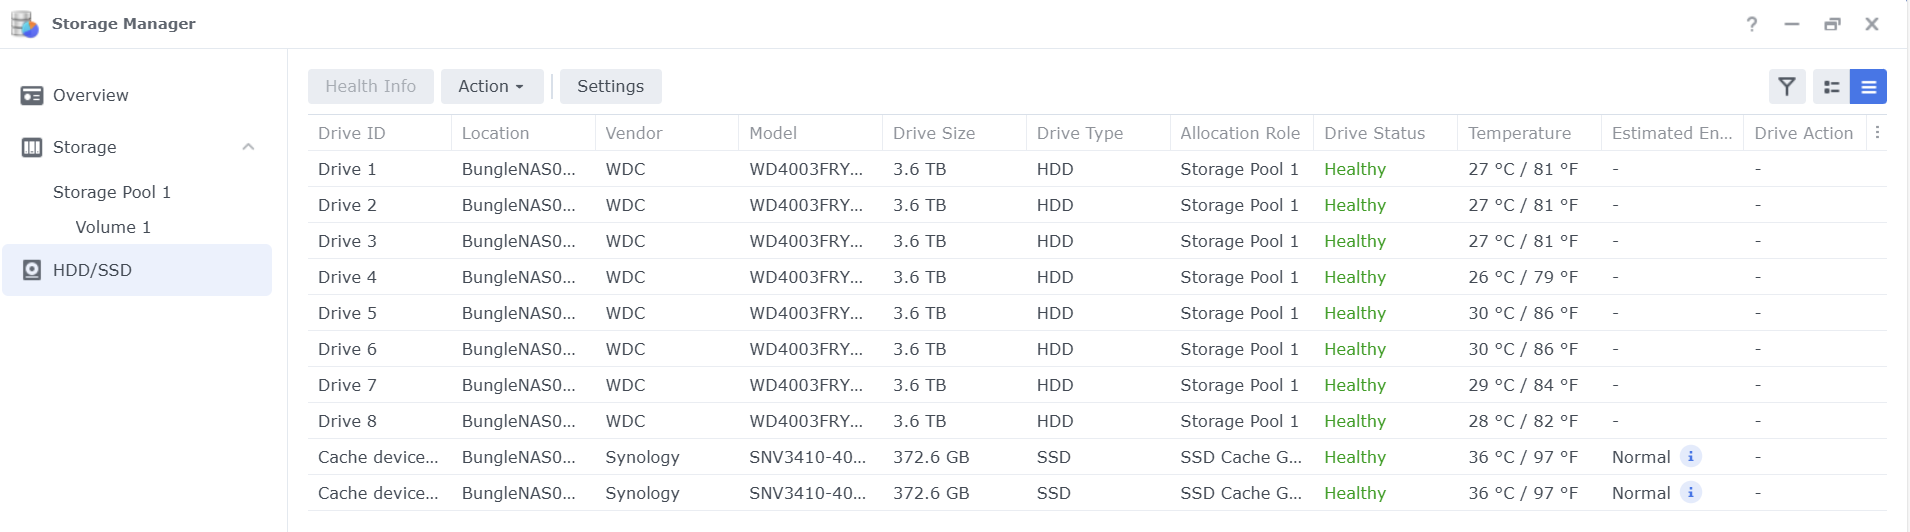1910x532 pixels.
Task: Restore down the Storage Manager window
Action: click(1832, 24)
